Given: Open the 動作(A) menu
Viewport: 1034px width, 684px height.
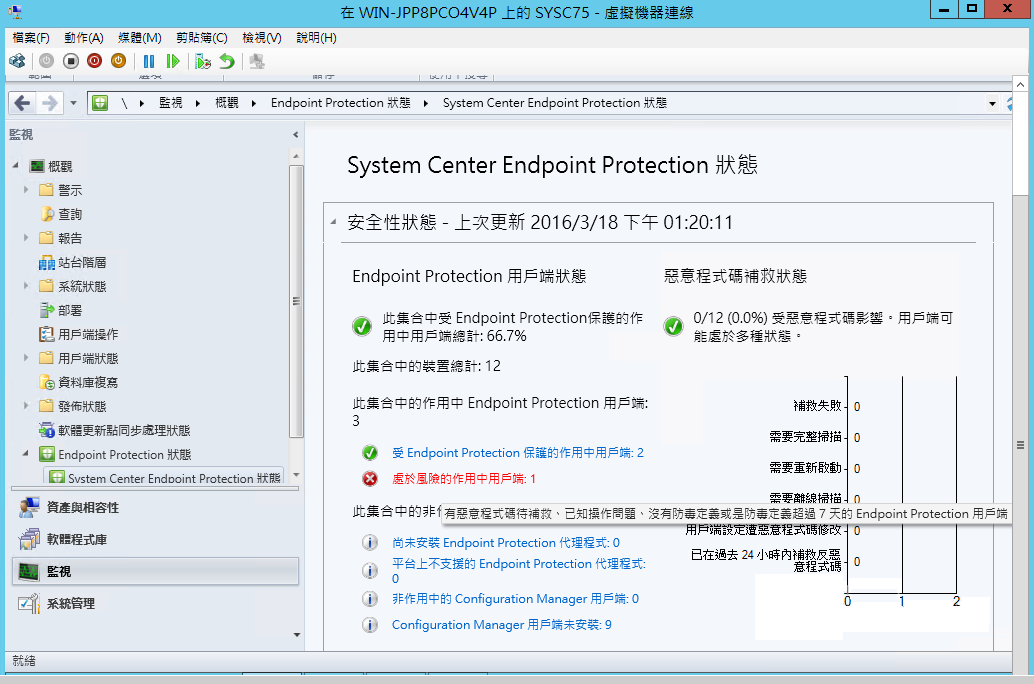Looking at the screenshot, I should coord(84,38).
